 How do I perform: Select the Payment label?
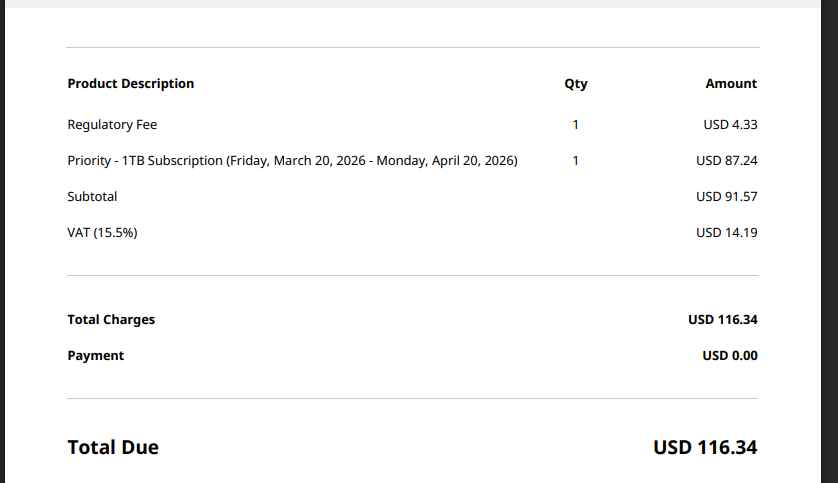coord(96,356)
